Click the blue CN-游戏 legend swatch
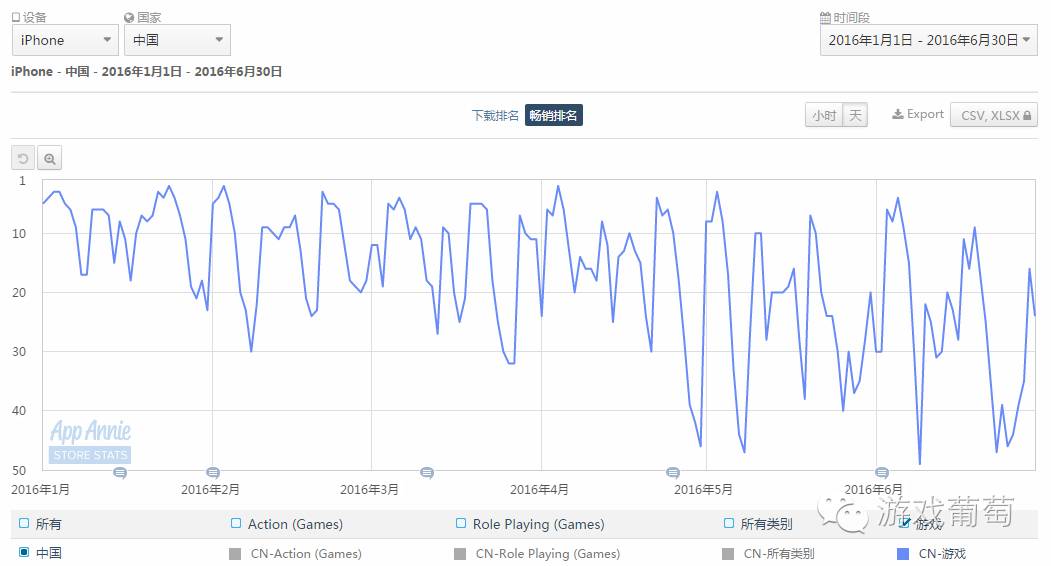Screen dimensions: 1051x566 coord(904,553)
